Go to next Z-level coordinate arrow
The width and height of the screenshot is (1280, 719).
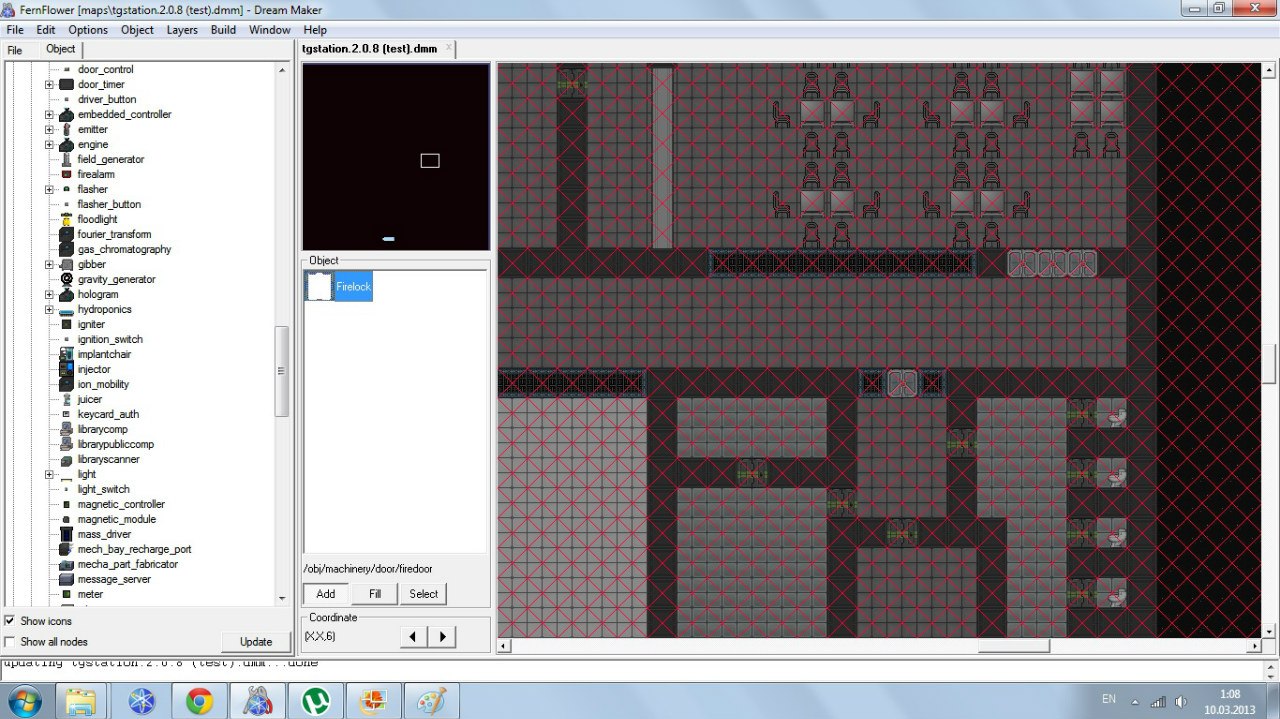tap(442, 636)
